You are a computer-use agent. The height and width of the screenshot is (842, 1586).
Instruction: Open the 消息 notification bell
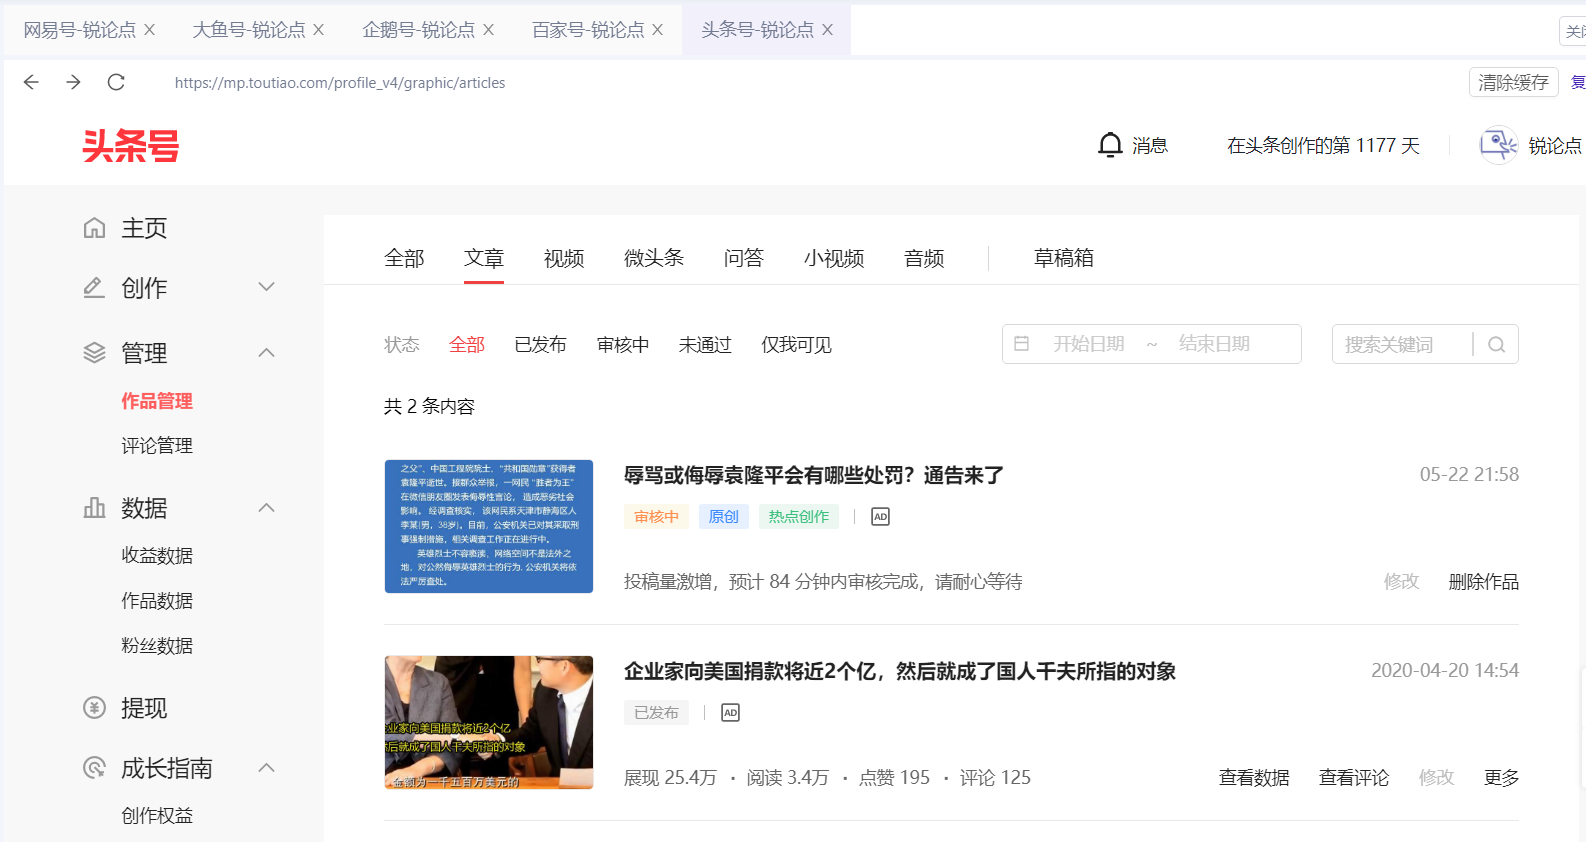pyautogui.click(x=1110, y=145)
